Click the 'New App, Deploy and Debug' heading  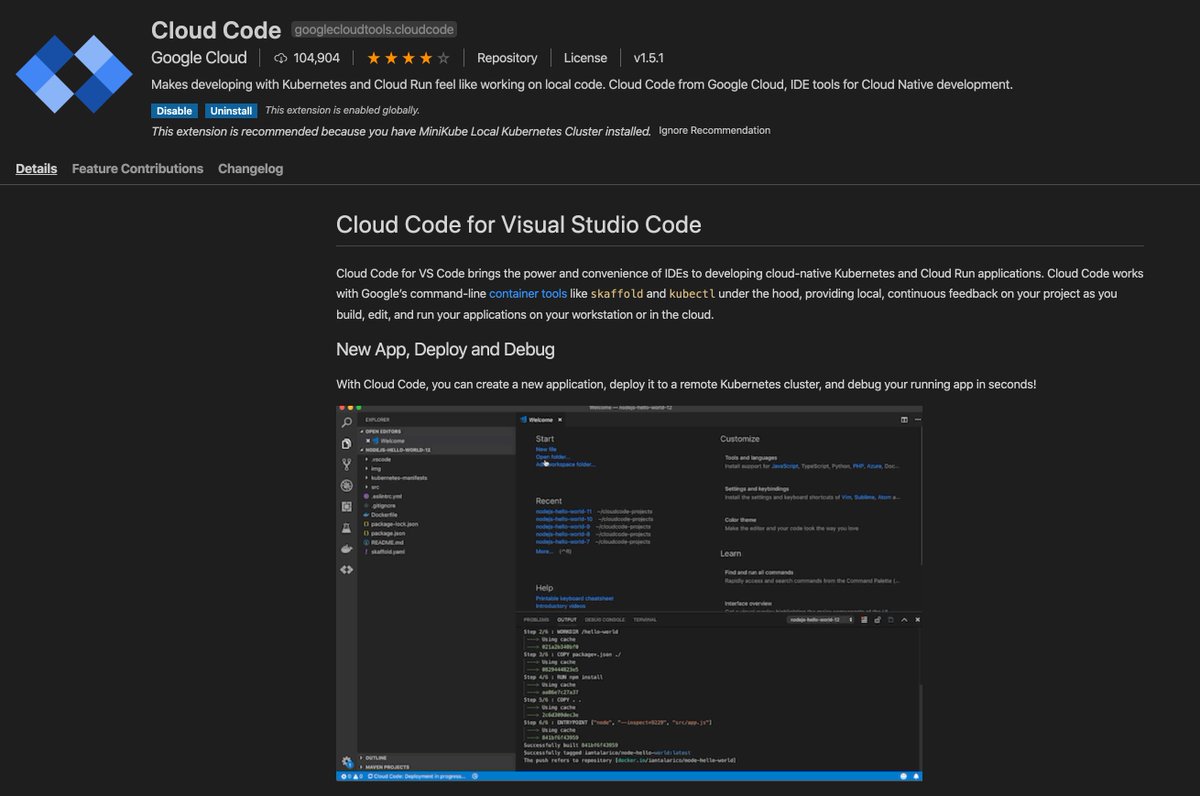click(x=445, y=350)
